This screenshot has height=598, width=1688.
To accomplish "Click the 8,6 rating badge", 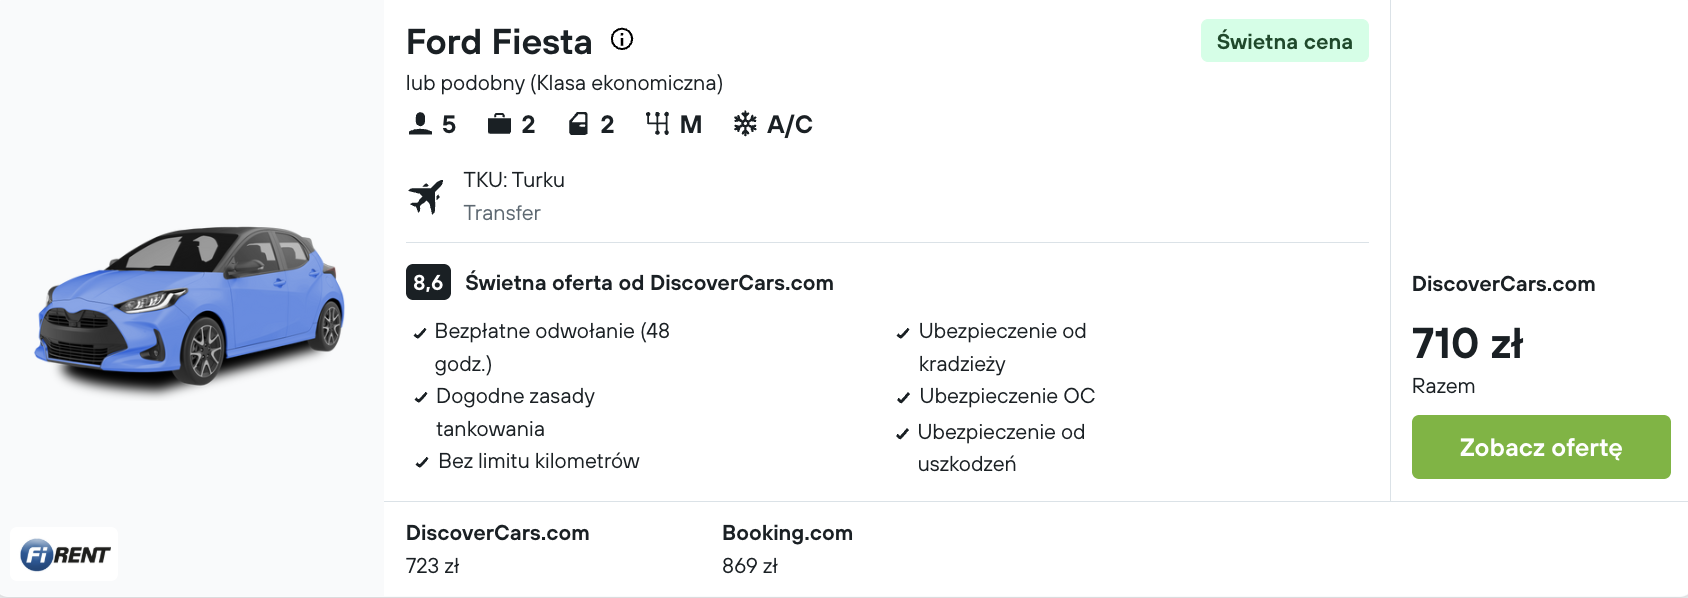I will 428,282.
